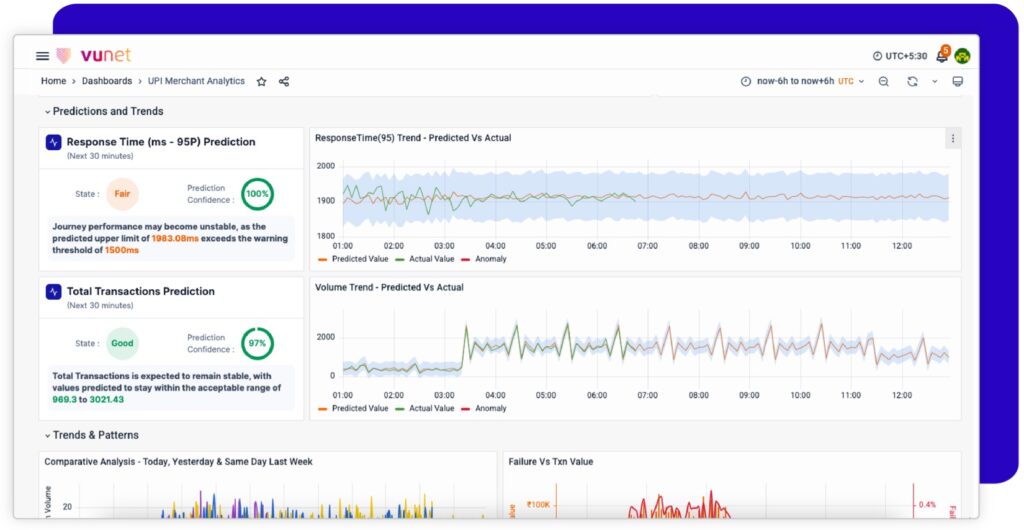Open the notifications bell
The image size is (1024, 530).
coord(941,56)
